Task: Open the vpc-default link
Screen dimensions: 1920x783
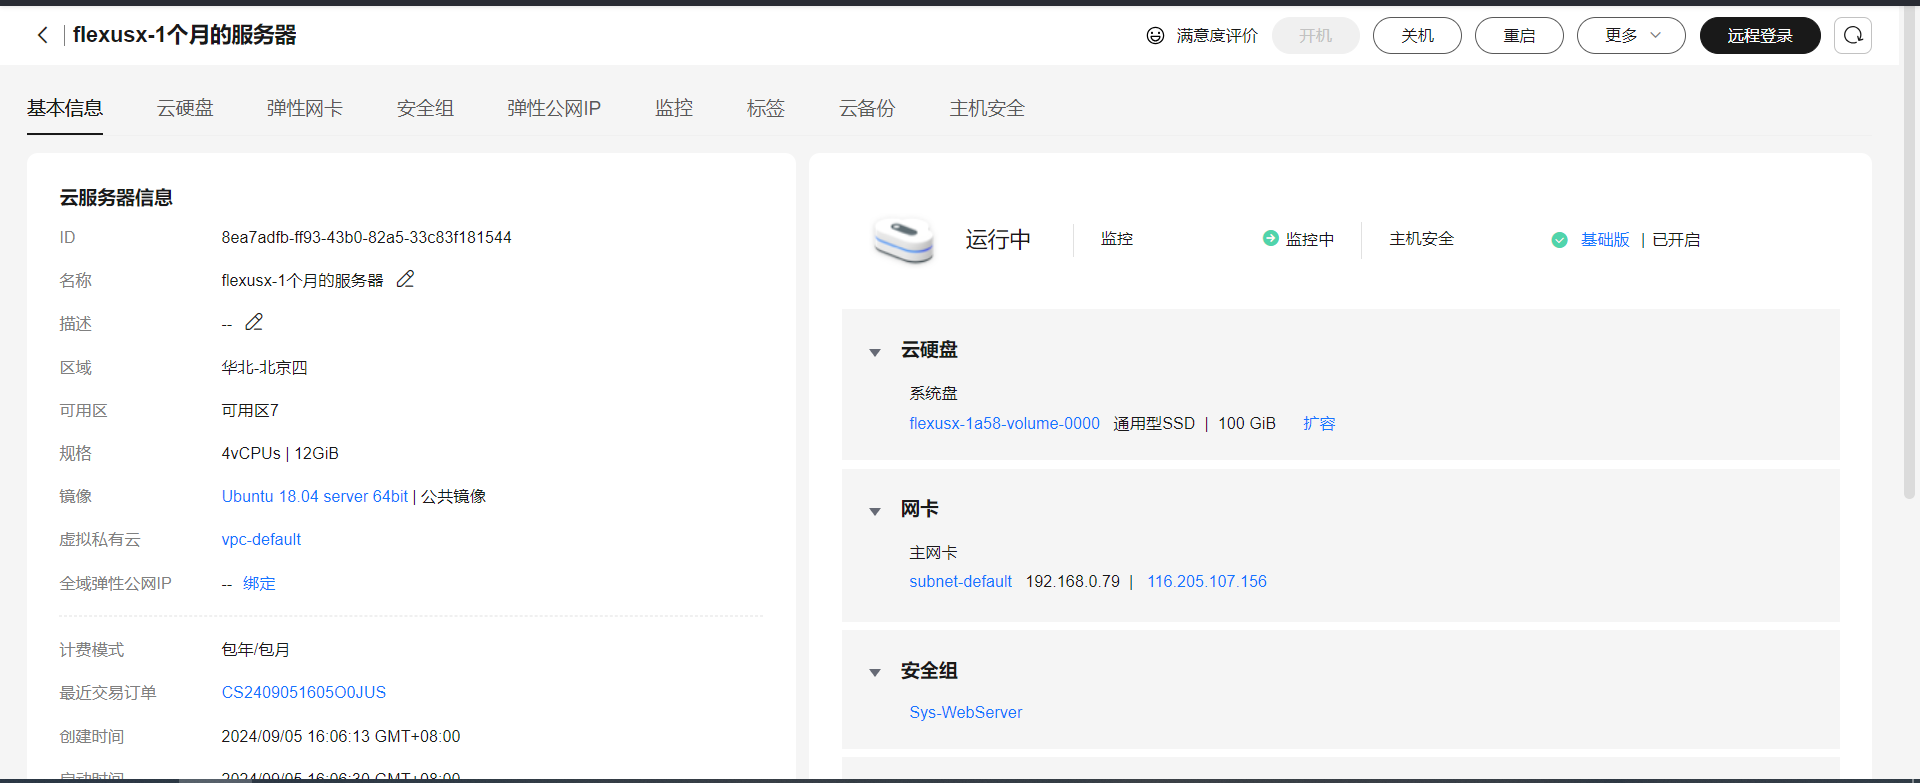Action: pyautogui.click(x=261, y=539)
